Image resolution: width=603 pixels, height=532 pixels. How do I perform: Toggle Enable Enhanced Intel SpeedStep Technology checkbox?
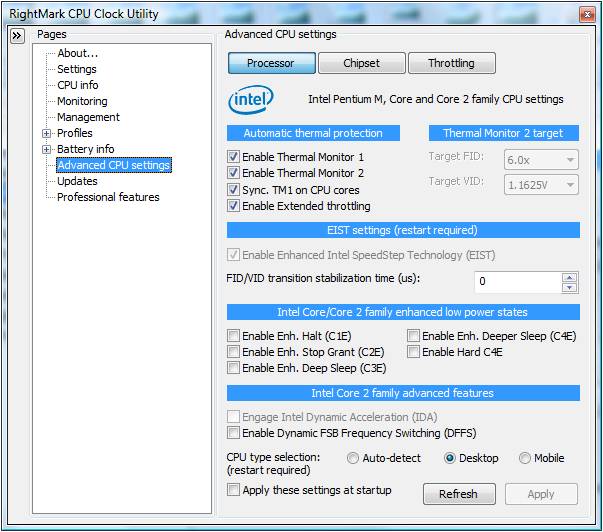coord(233,255)
